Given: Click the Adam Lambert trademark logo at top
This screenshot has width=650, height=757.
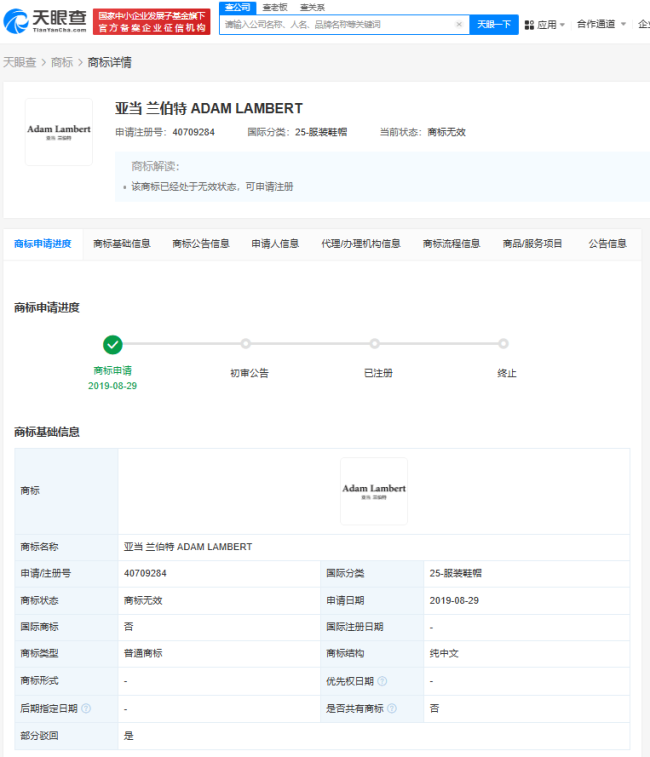Looking at the screenshot, I should tap(59, 131).
